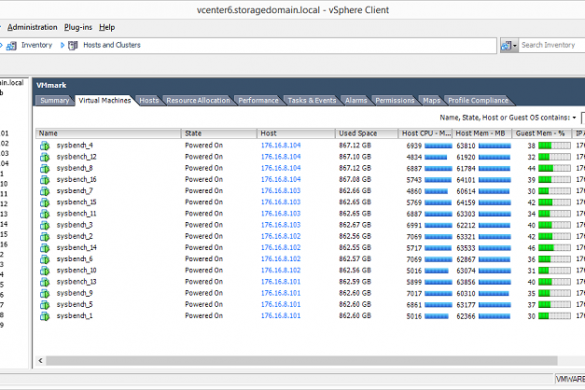Sort by the Name column header
This screenshot has height=390, width=585.
tap(108, 133)
